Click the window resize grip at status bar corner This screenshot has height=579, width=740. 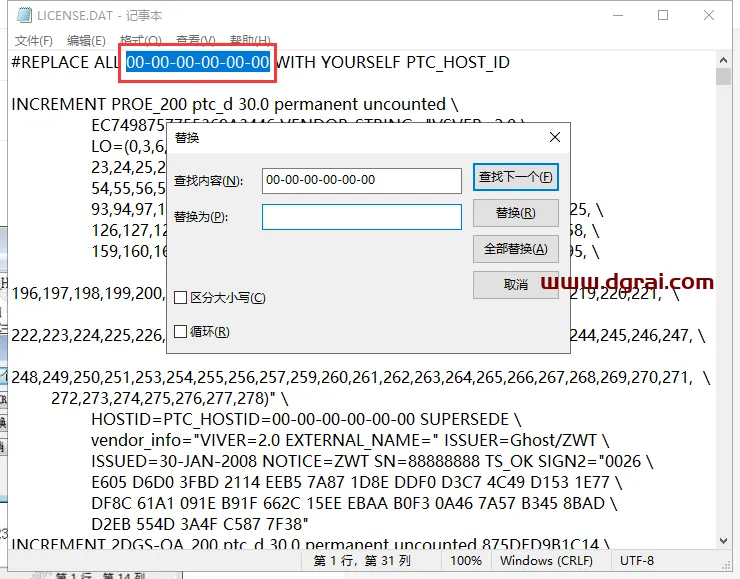pos(727,565)
